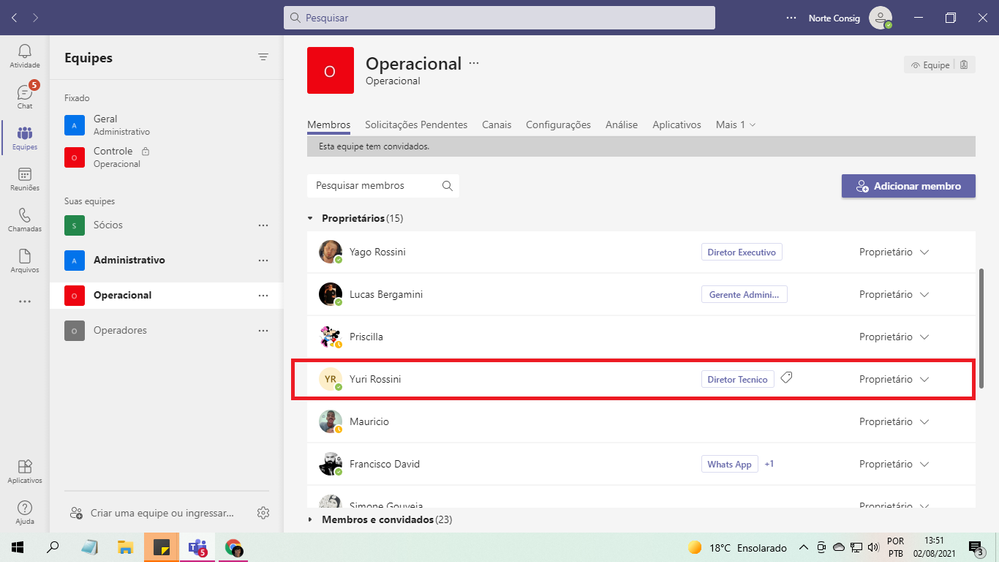The height and width of the screenshot is (562, 999).
Task: Click the filter teams icon
Action: pos(263,57)
